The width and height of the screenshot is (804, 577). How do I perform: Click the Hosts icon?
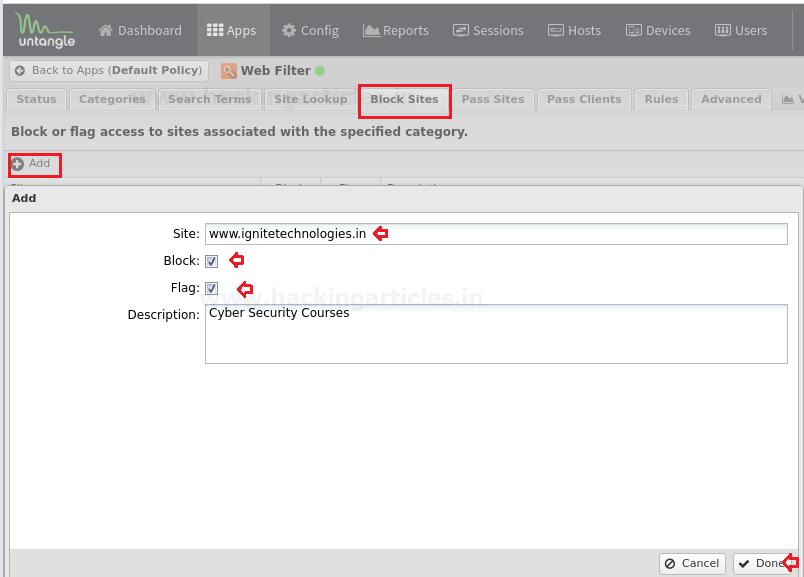pos(556,30)
